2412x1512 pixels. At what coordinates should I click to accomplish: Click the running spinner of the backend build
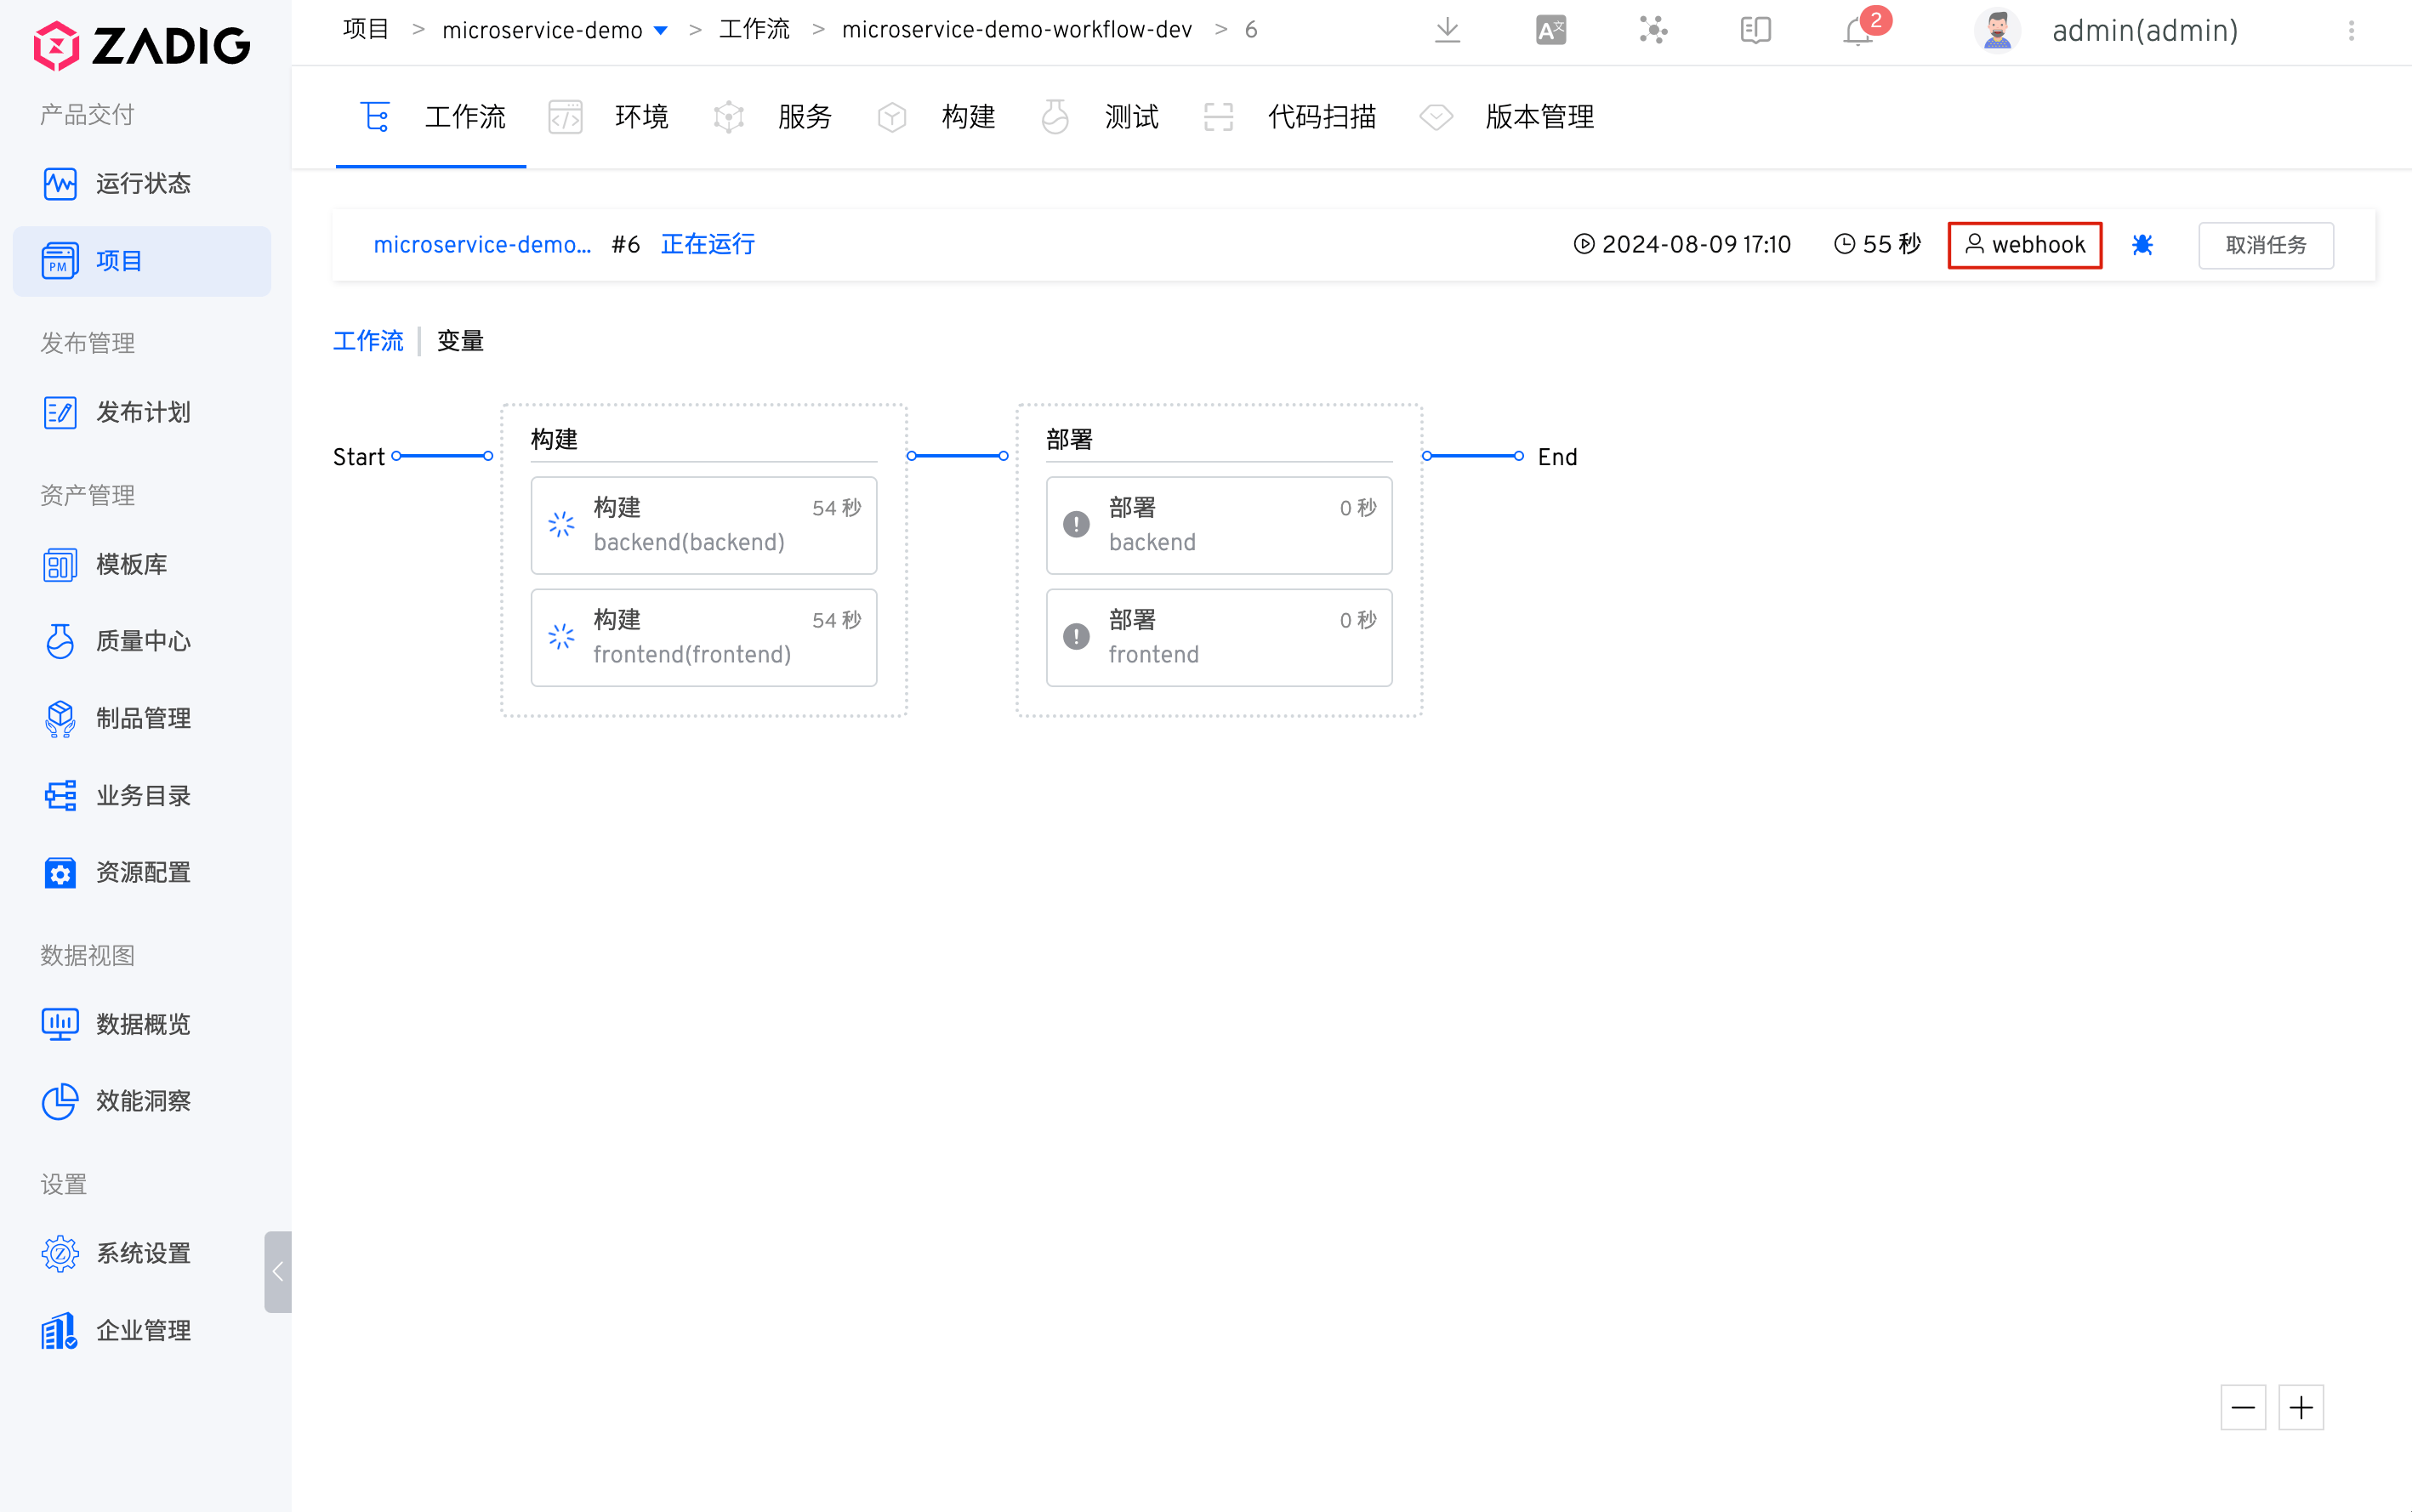pos(561,524)
